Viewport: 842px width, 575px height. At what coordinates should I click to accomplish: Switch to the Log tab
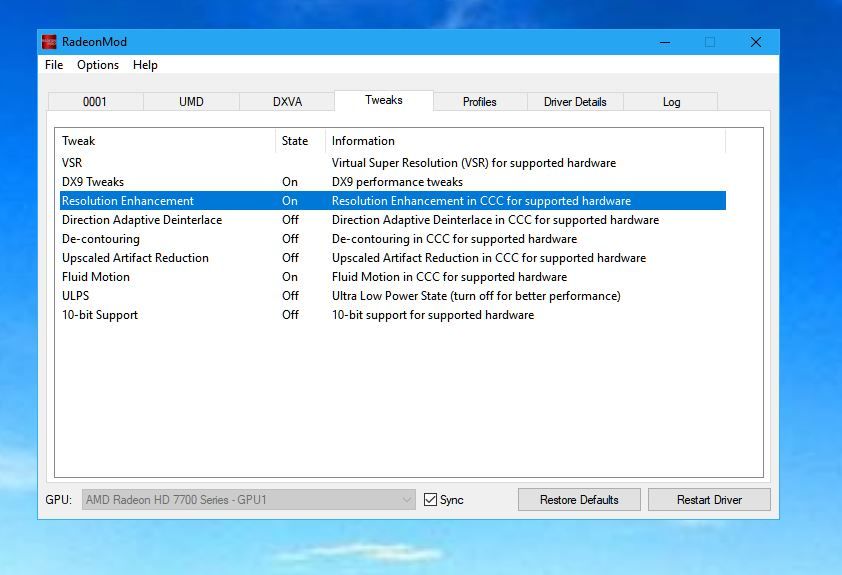tap(671, 101)
